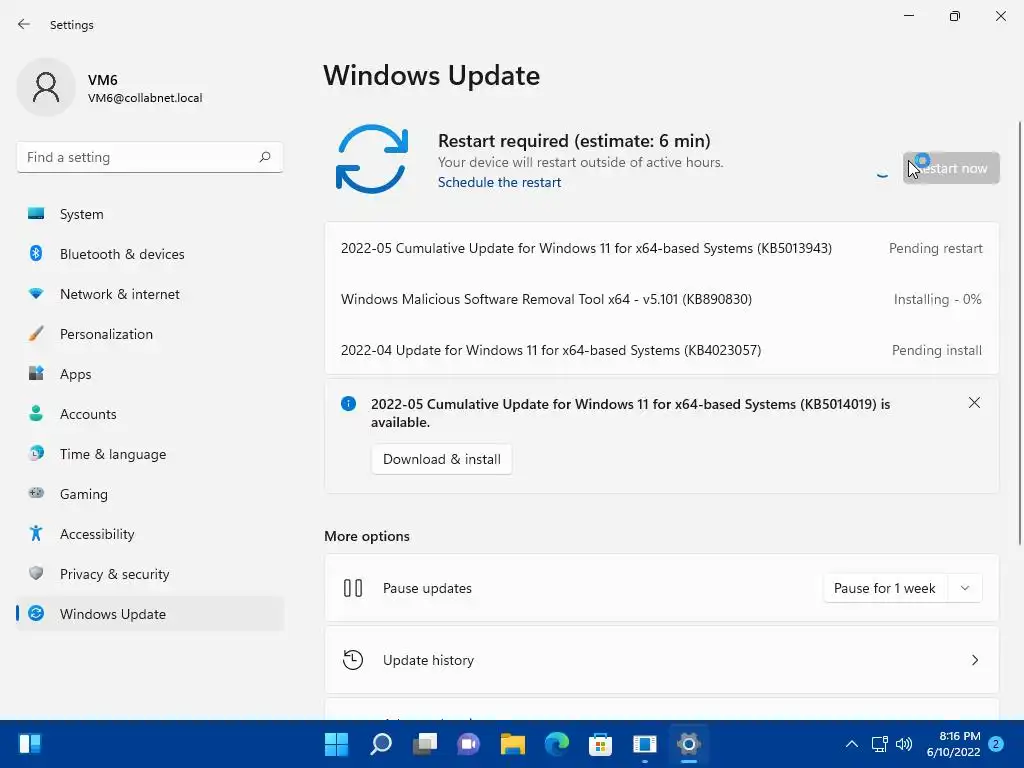Open Apps settings
Viewport: 1024px width, 768px height.
pos(150,374)
